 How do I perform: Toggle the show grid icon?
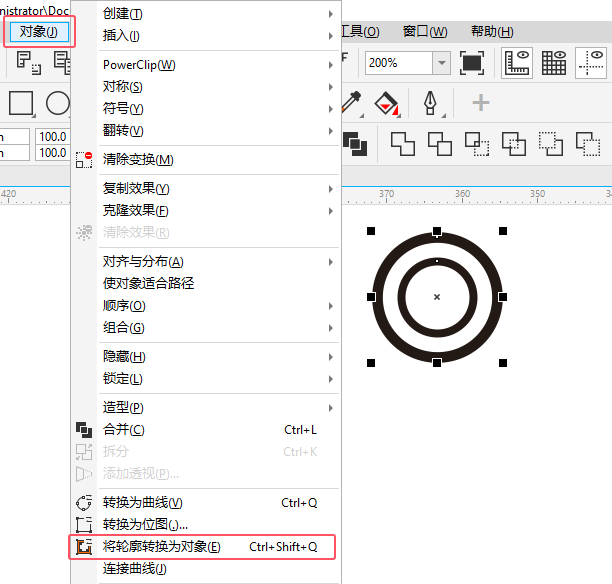click(554, 63)
